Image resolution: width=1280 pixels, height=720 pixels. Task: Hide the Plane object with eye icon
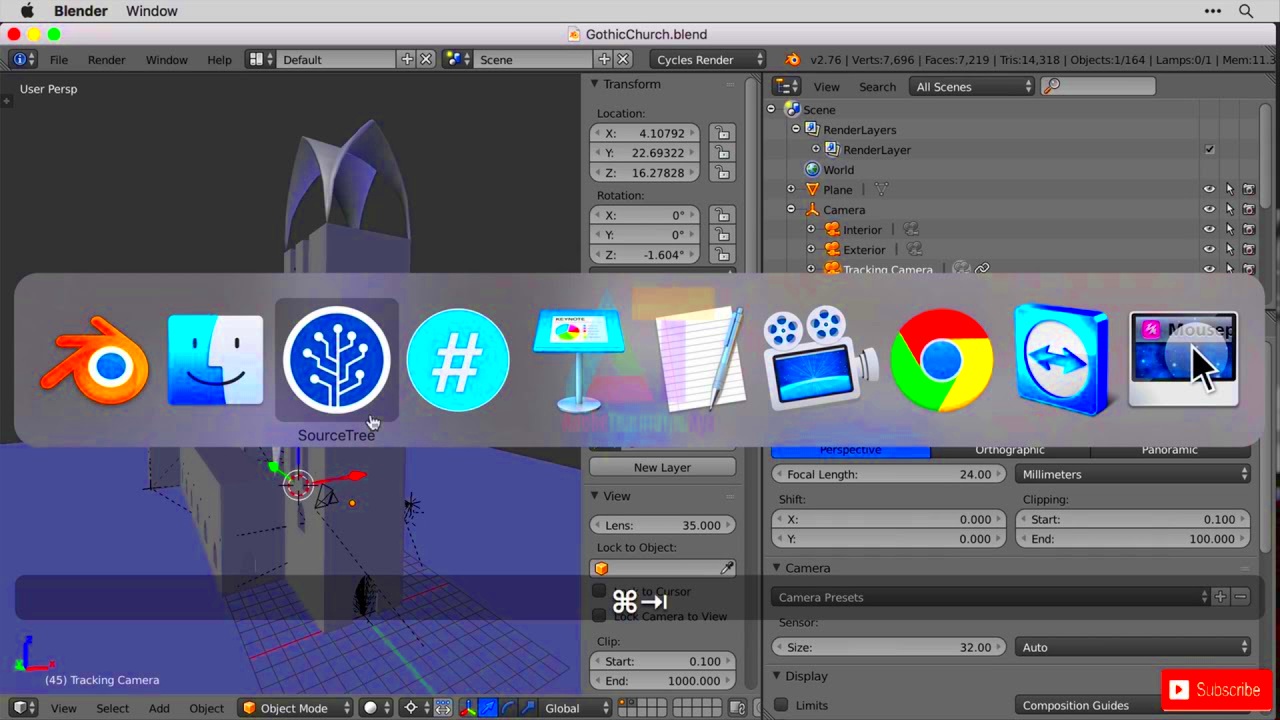click(x=1209, y=190)
